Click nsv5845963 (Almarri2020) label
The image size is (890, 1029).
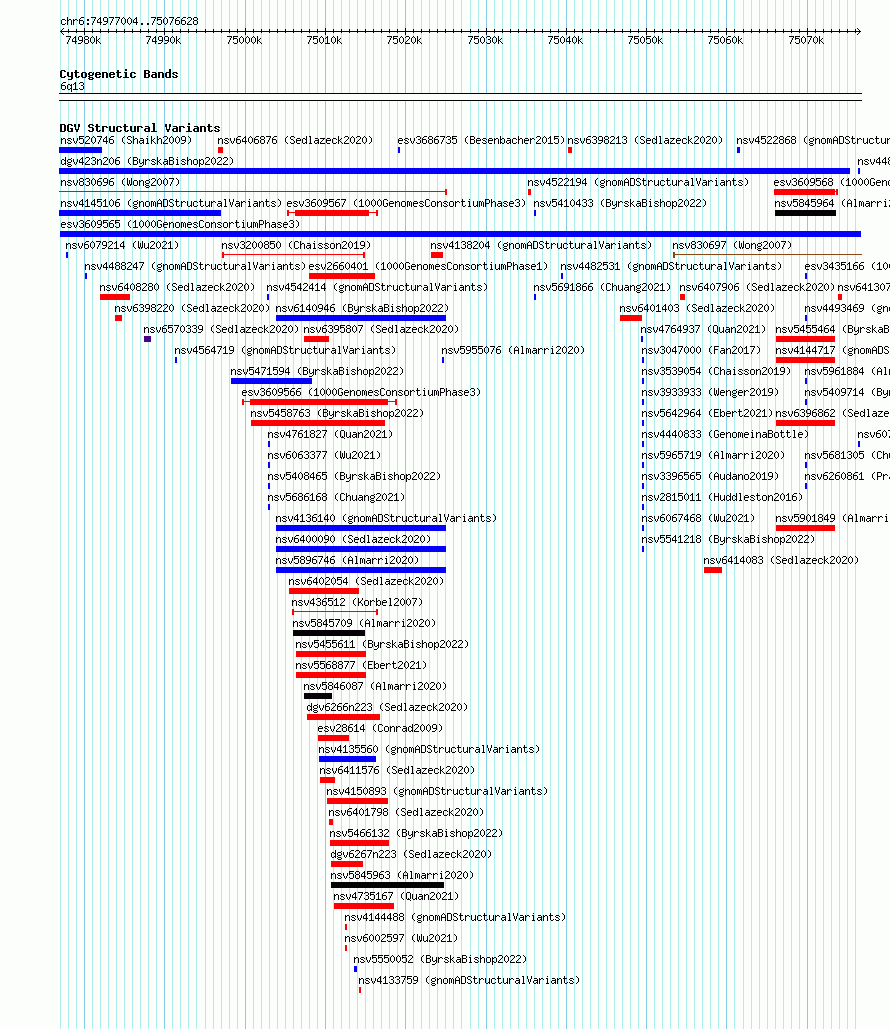[402, 875]
